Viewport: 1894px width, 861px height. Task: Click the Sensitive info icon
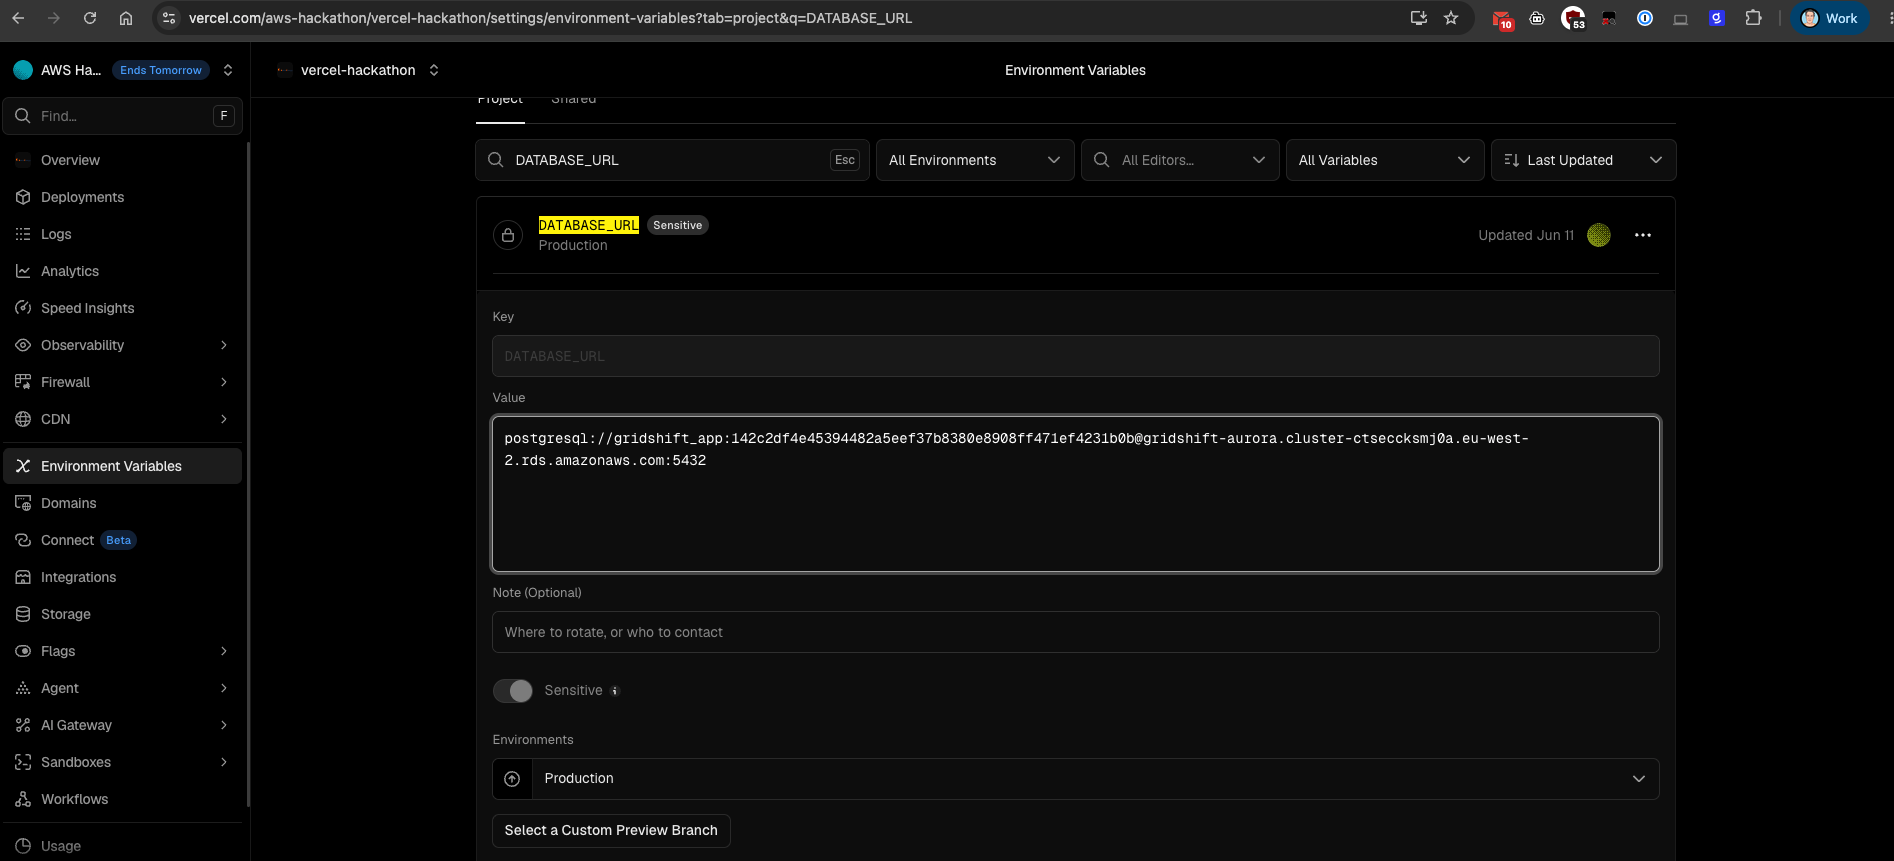click(615, 691)
